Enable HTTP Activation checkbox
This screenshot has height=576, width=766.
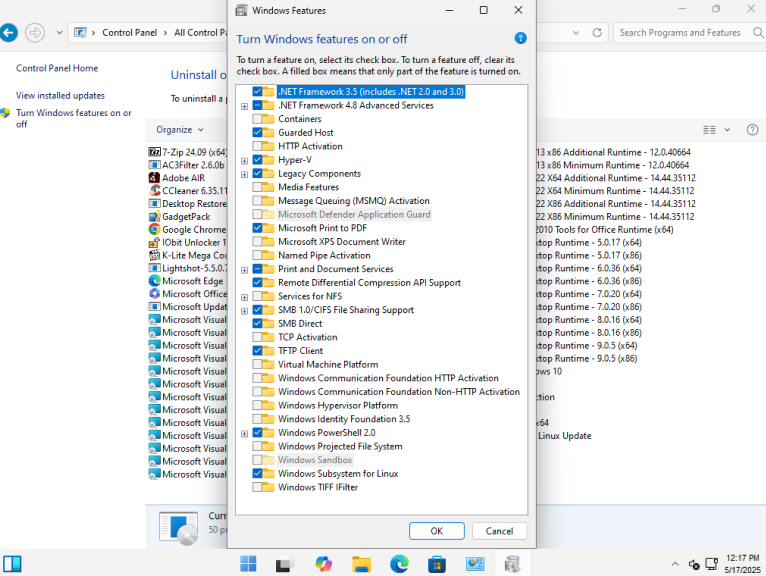click(257, 146)
